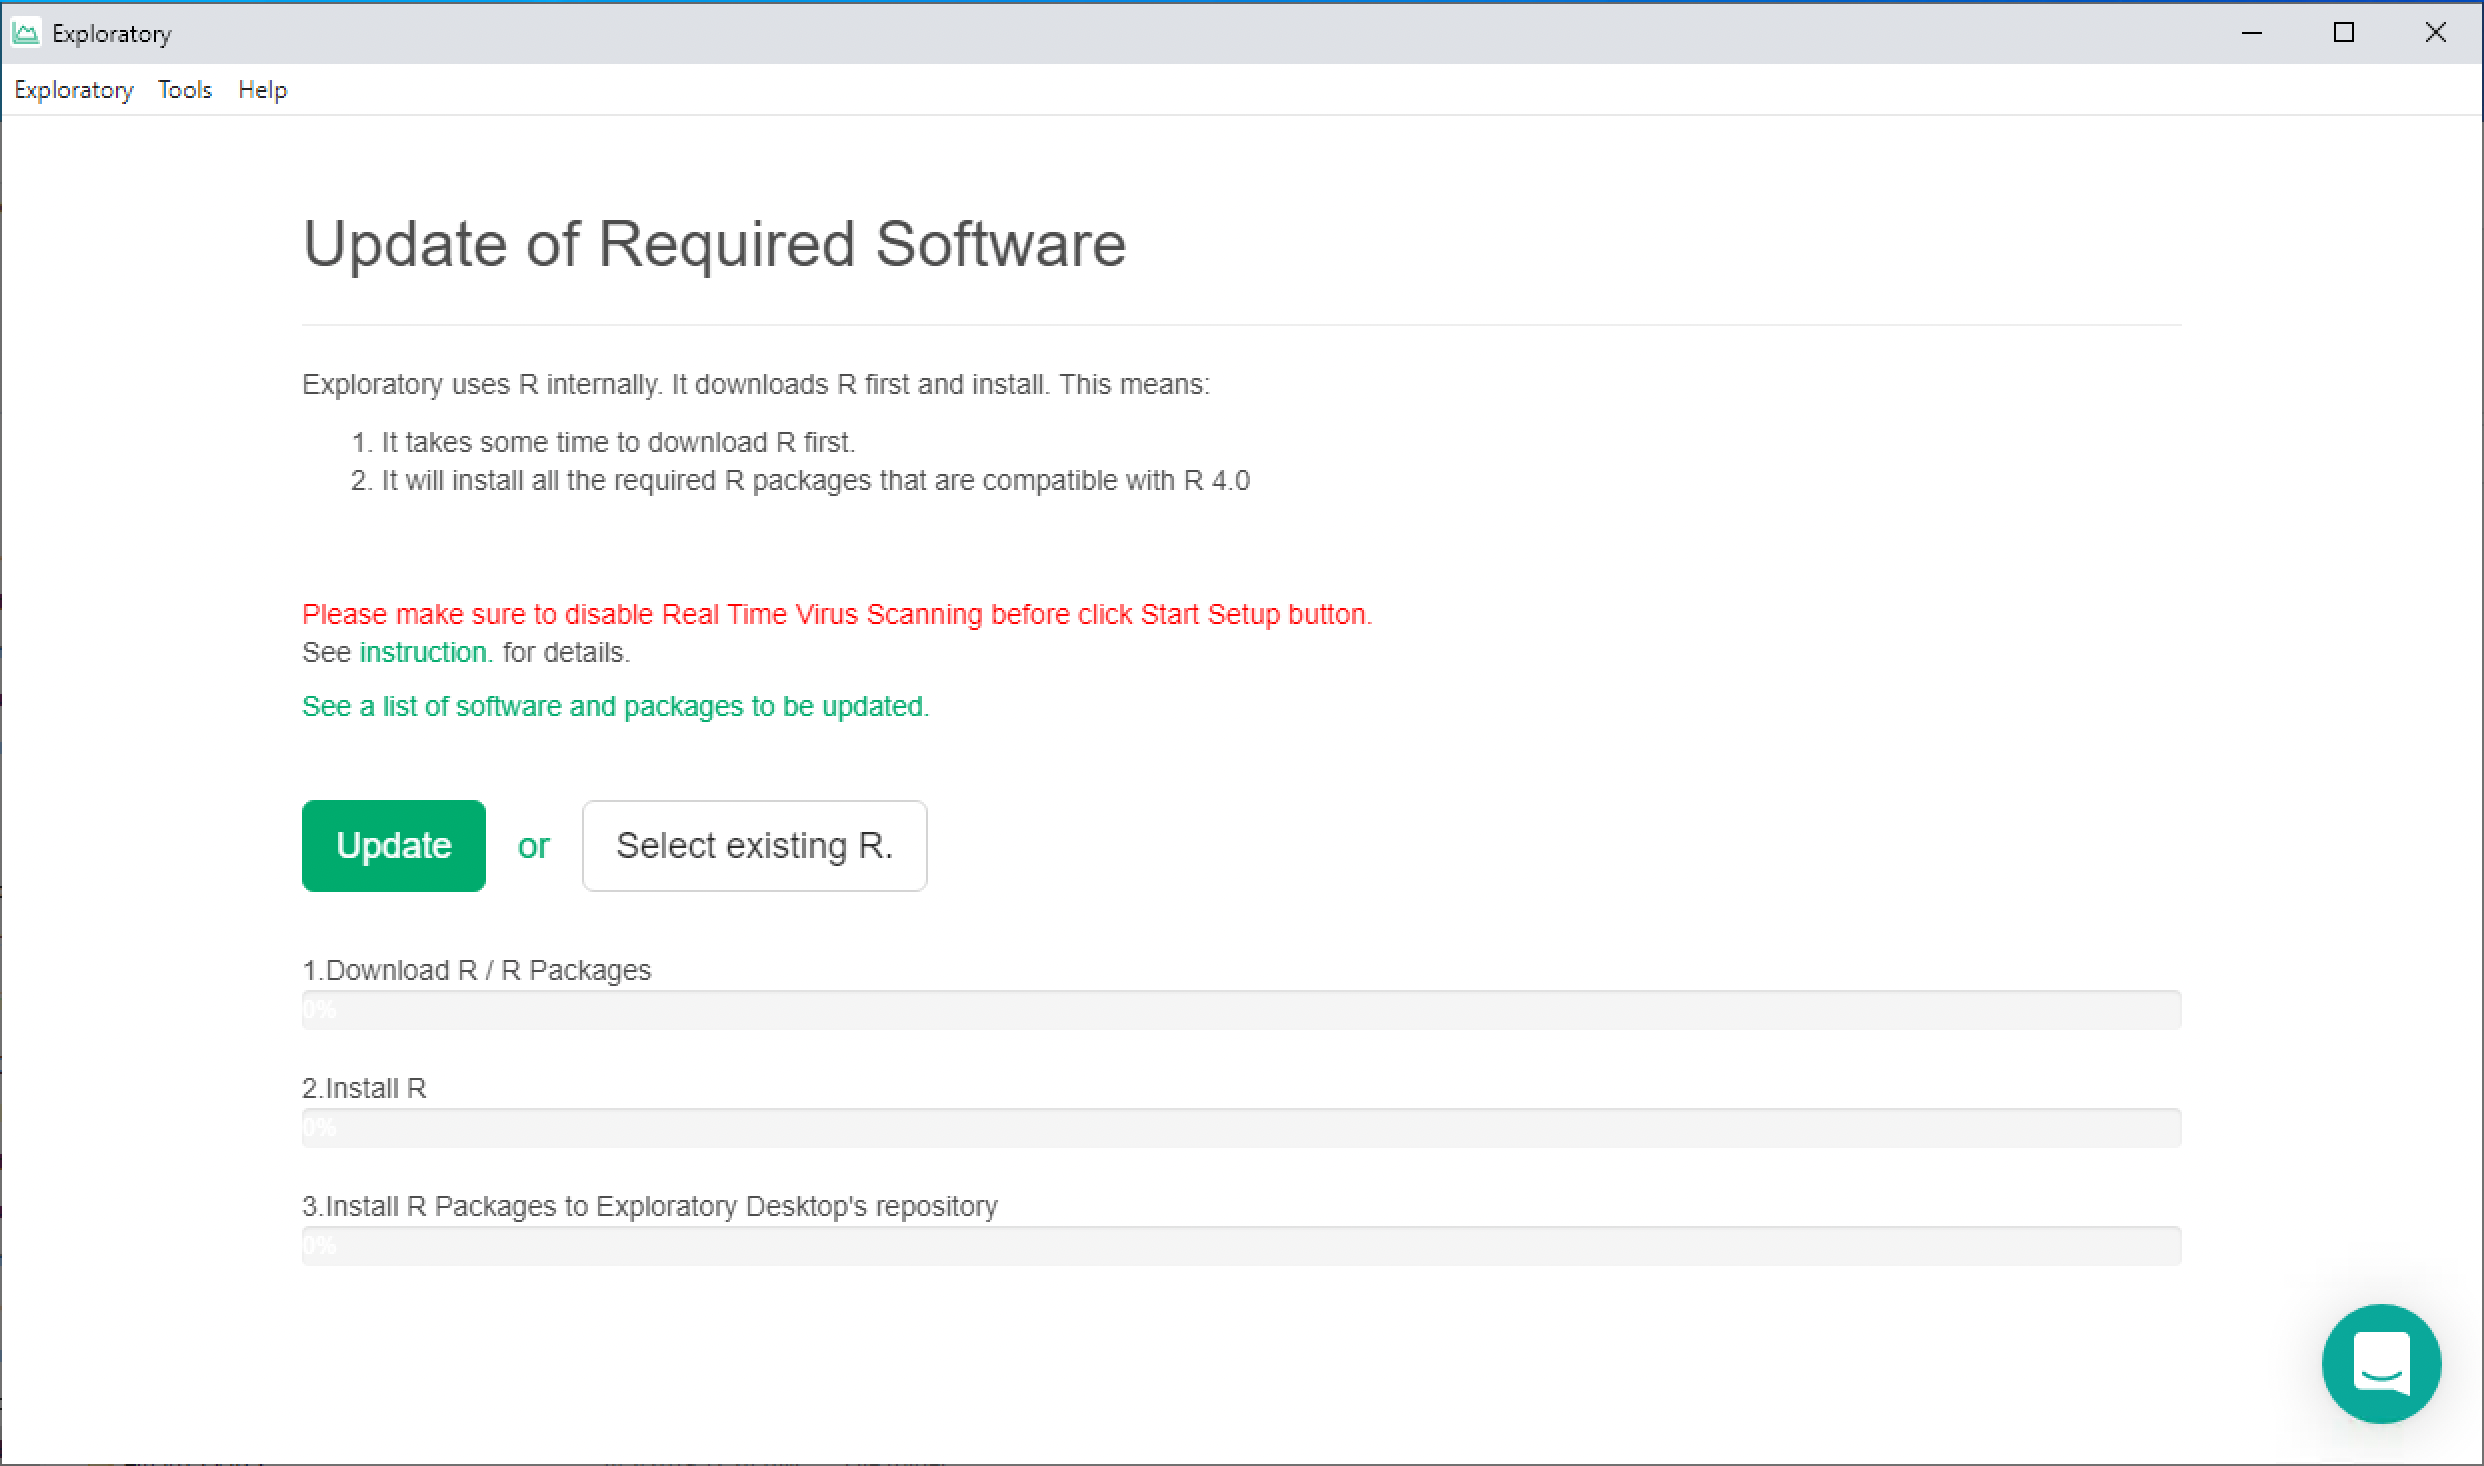
Task: Open the Exploratory menu
Action: 73,90
